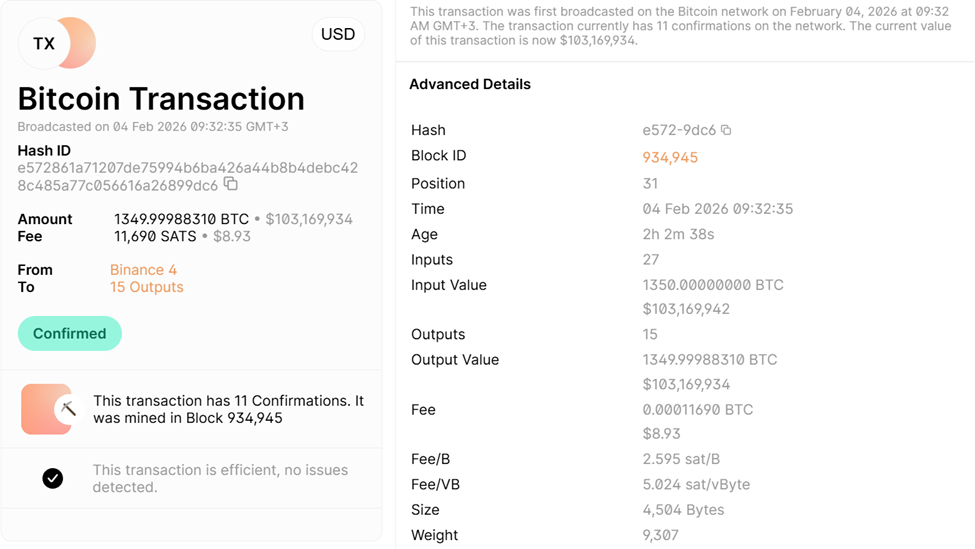Click the Position value 31
975x549 pixels.
(x=651, y=184)
